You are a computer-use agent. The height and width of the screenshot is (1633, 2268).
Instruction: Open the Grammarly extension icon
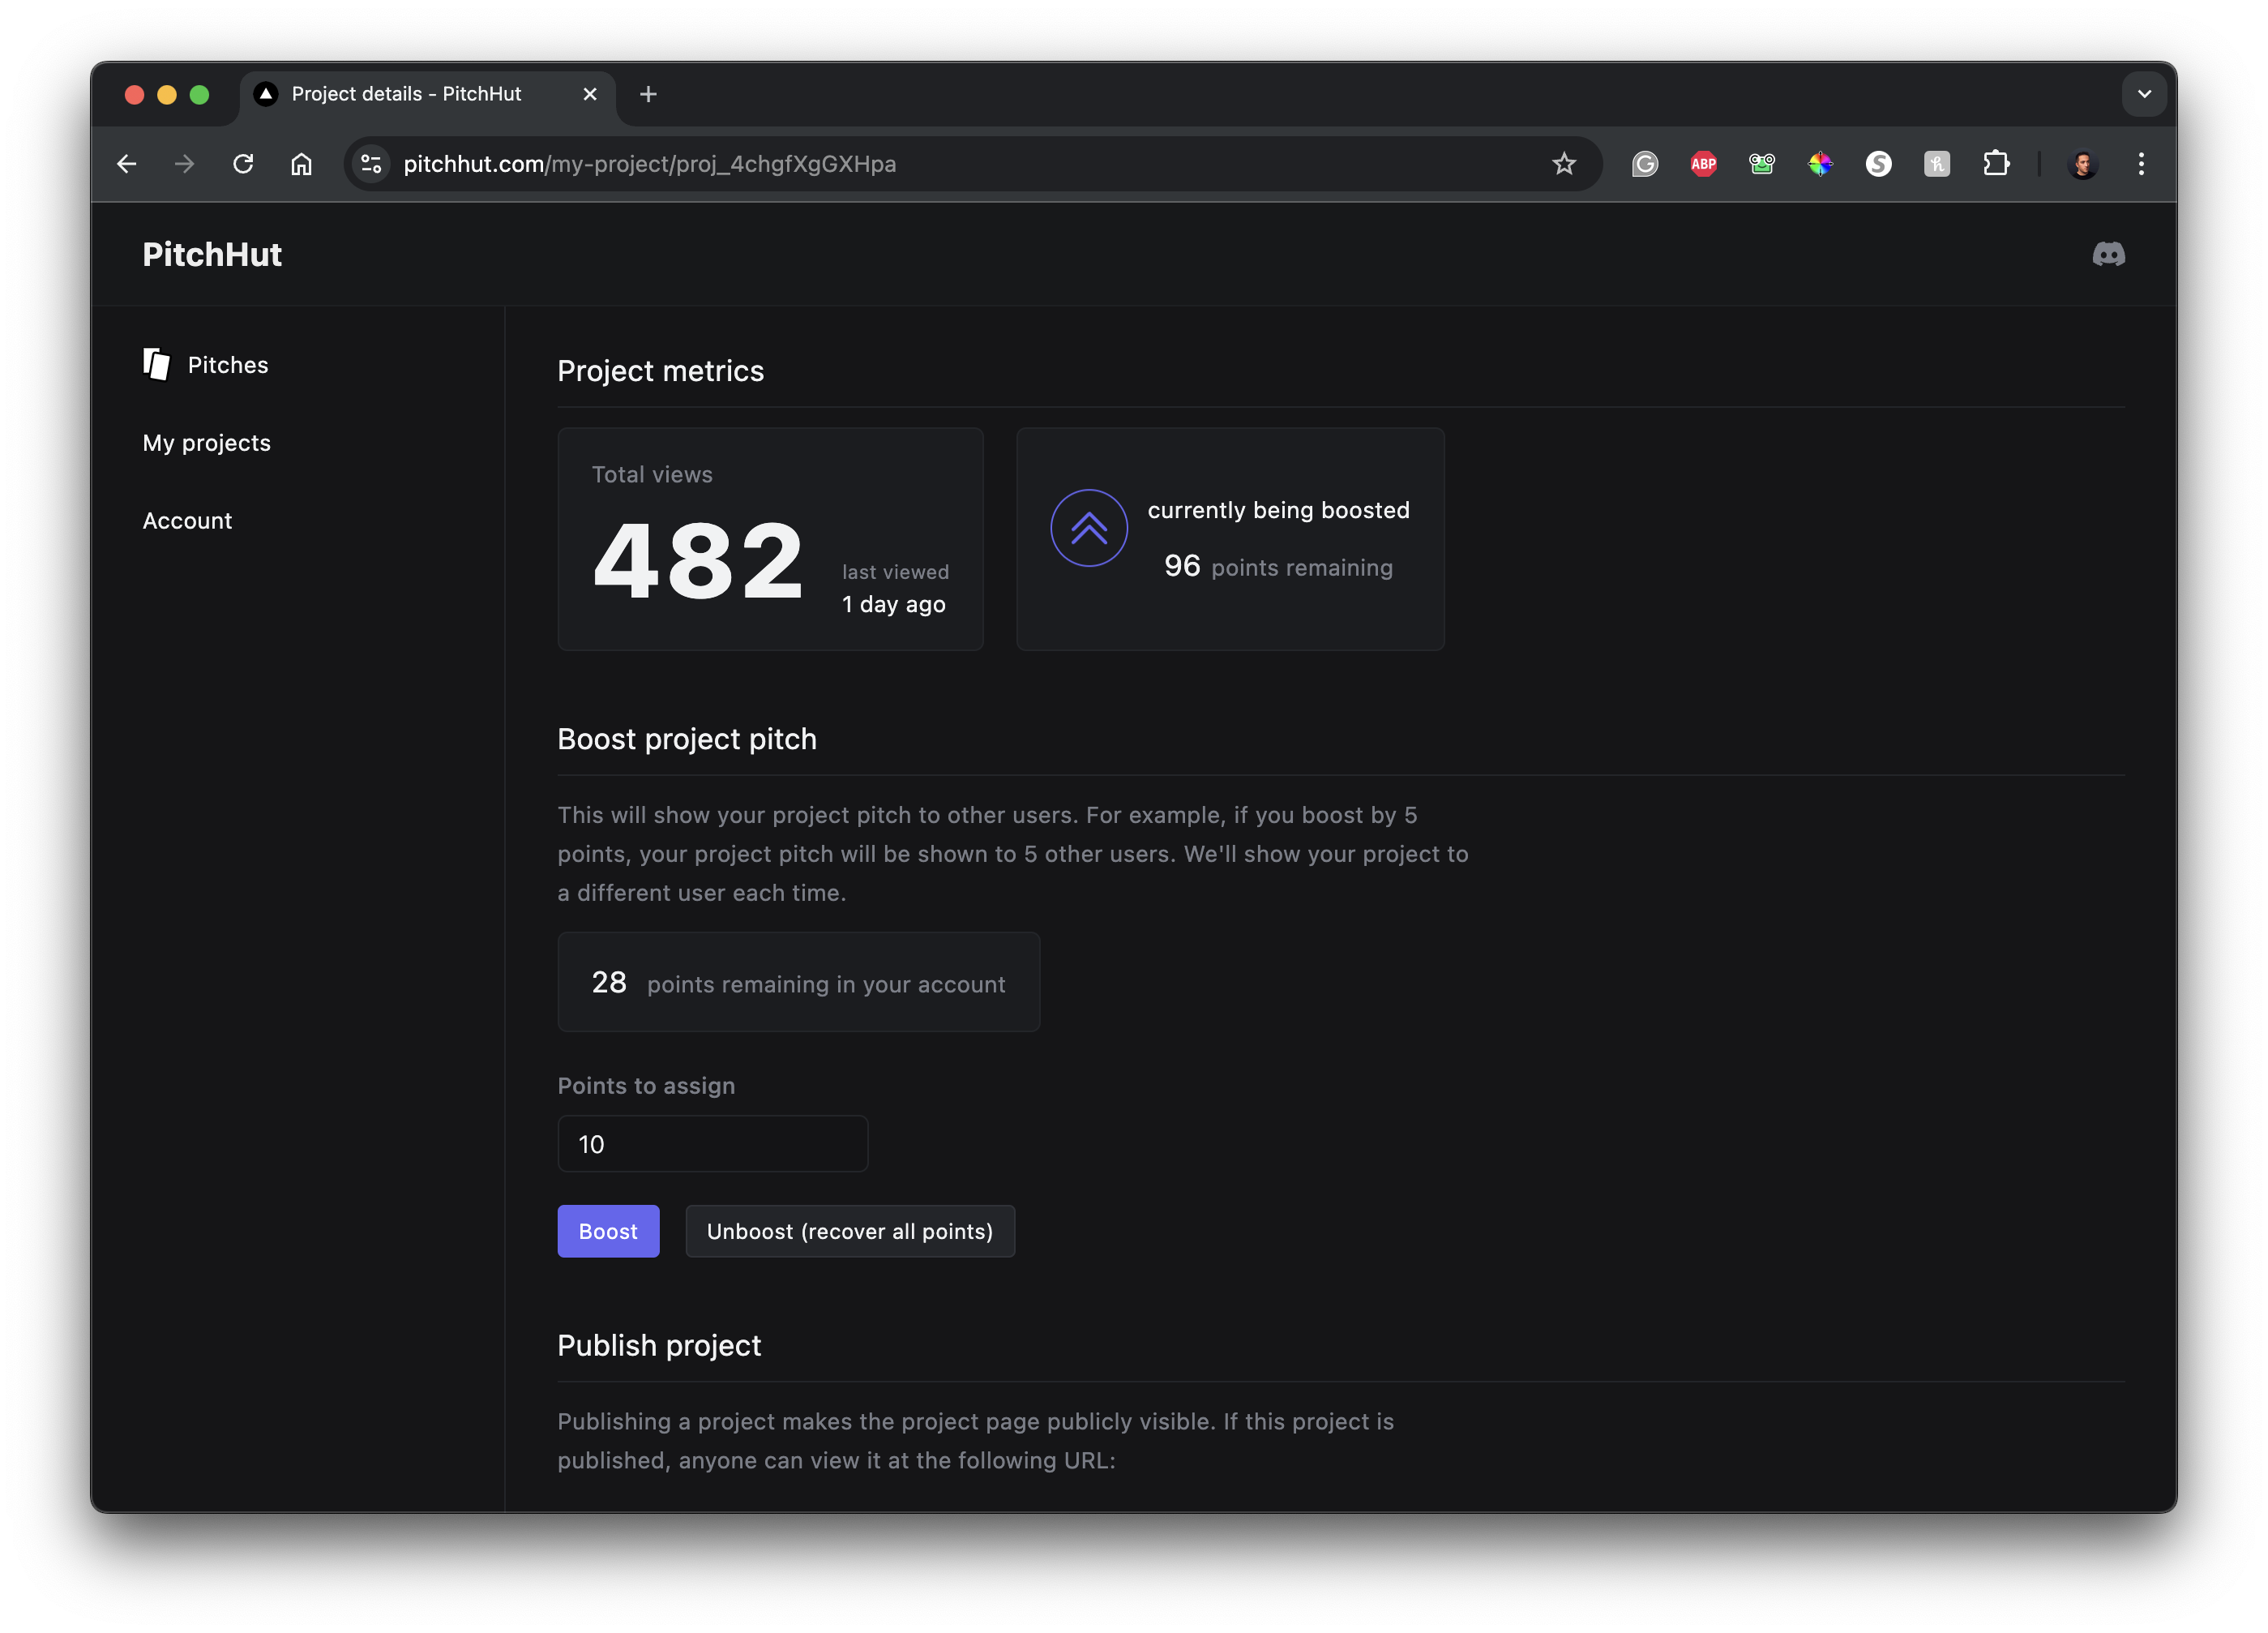[1645, 164]
